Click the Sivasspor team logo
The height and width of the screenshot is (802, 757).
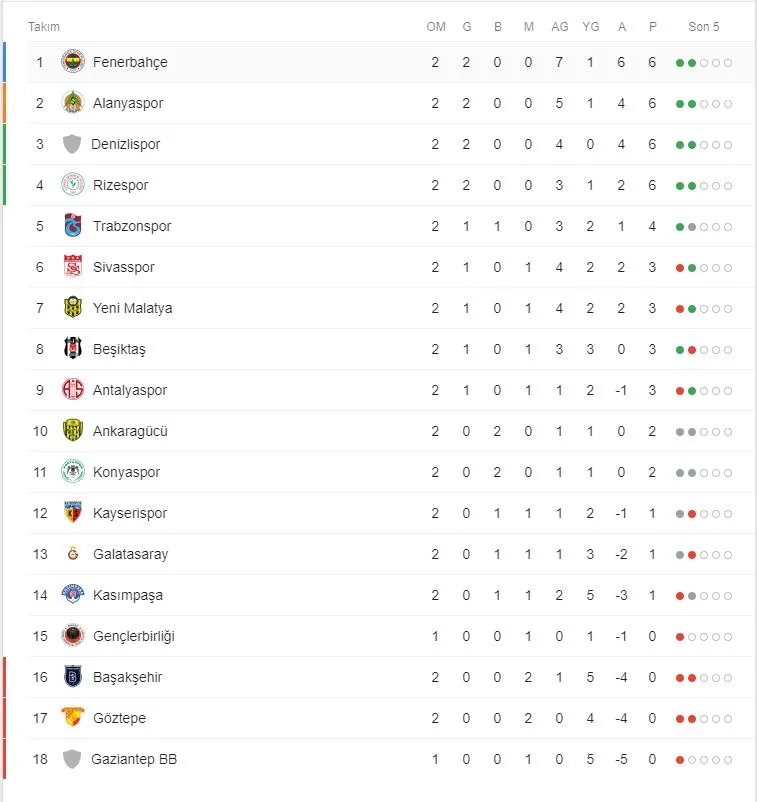point(73,267)
